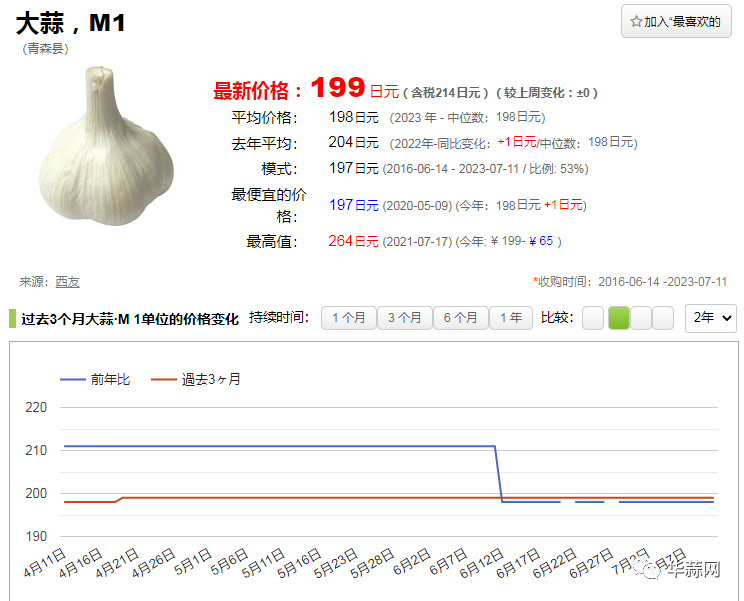Click the 5月16日 axis label
This screenshot has width=744, height=601.
point(300,563)
